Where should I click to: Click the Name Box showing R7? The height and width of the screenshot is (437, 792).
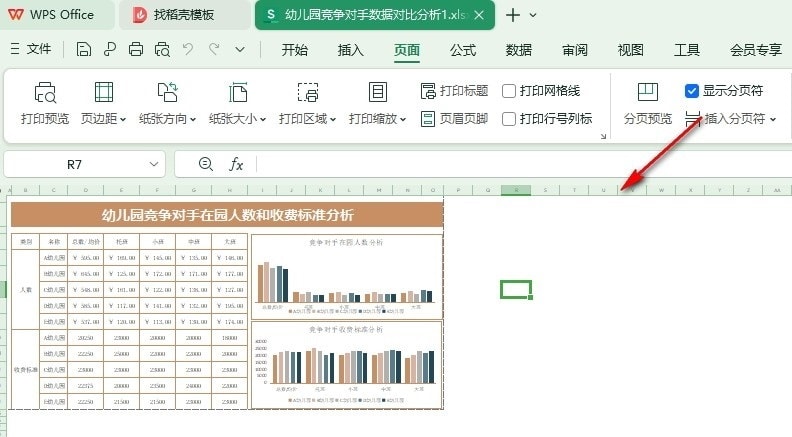[74, 164]
